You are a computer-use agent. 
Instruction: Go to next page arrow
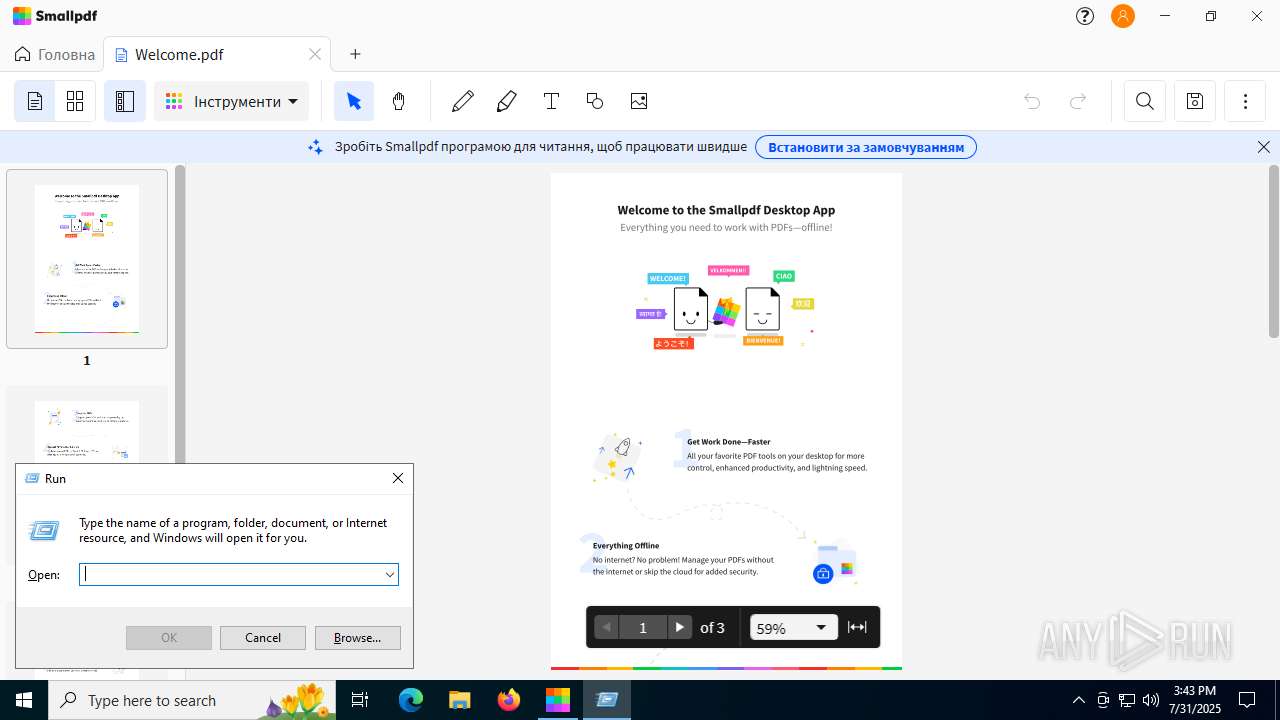[x=679, y=627]
